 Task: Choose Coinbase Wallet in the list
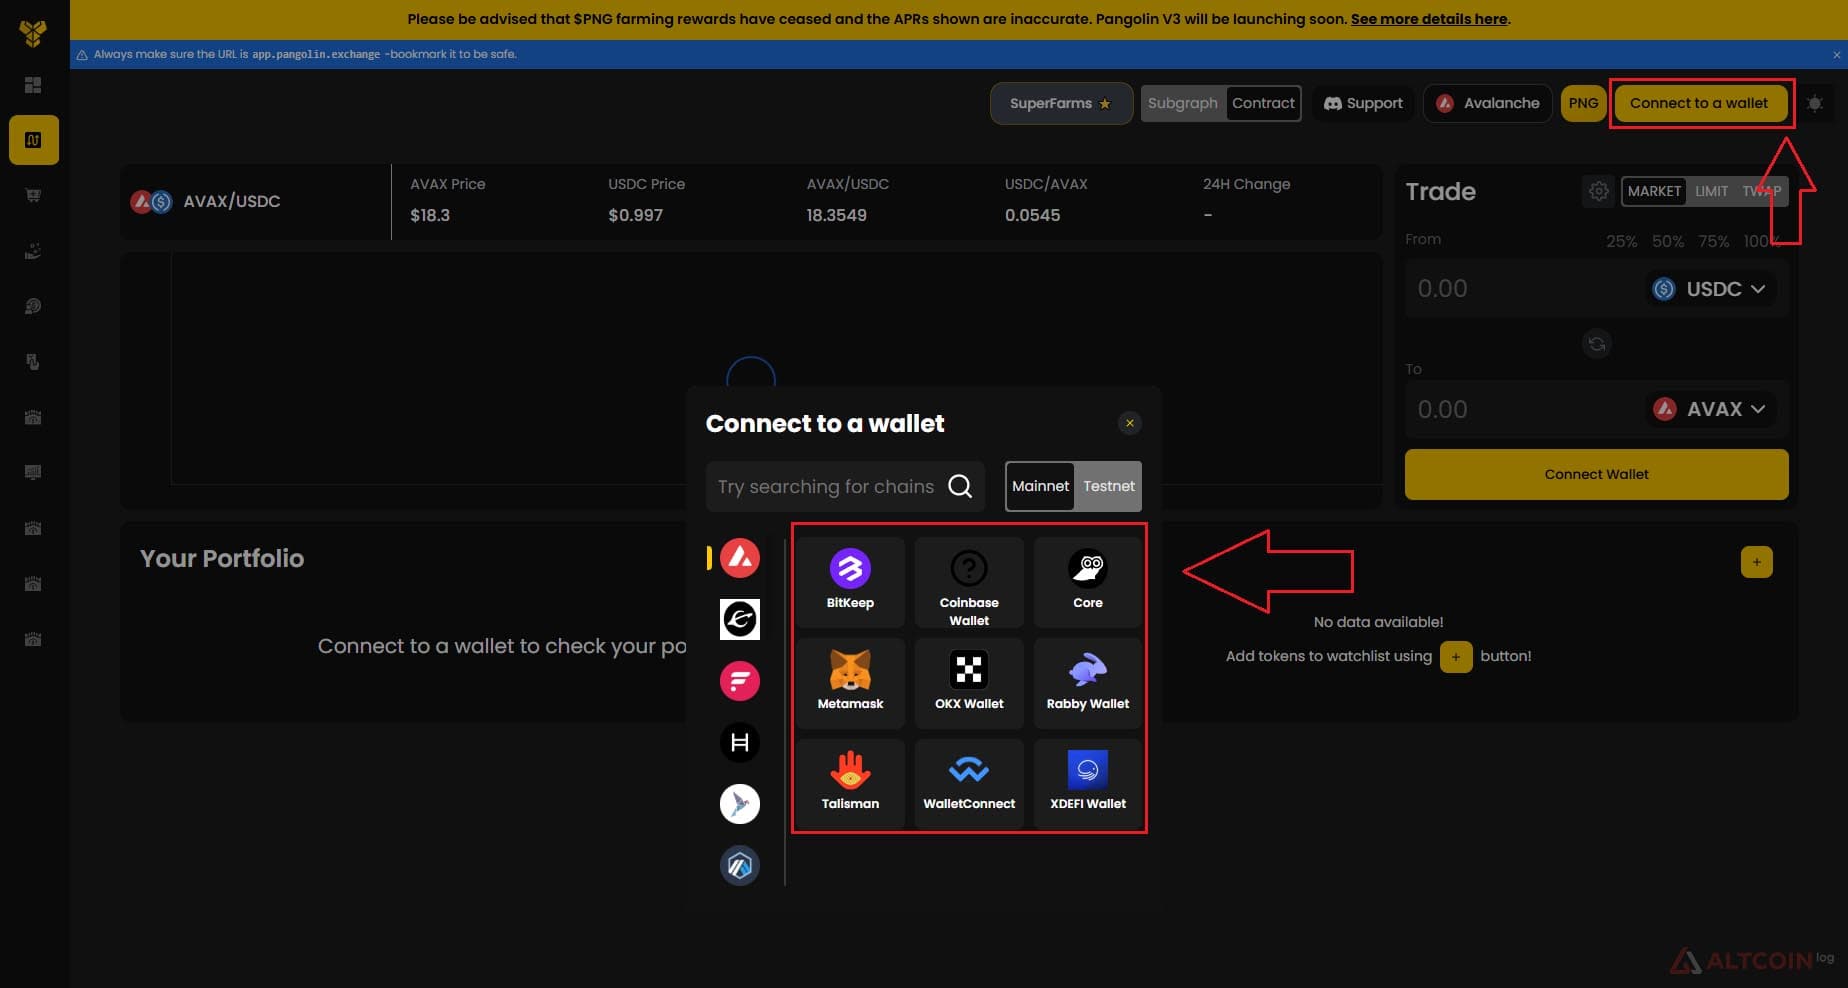pos(969,582)
